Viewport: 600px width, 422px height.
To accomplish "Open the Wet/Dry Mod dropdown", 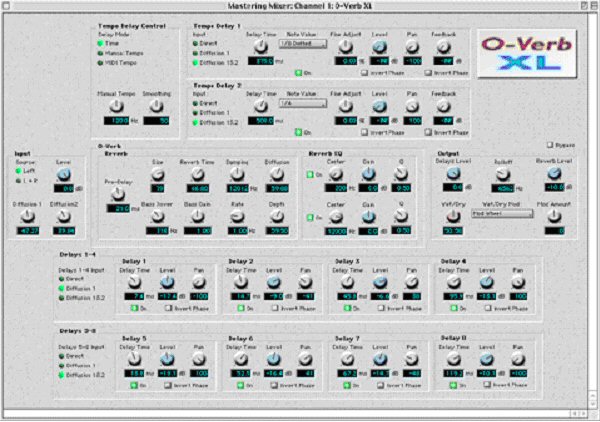I will pos(502,214).
